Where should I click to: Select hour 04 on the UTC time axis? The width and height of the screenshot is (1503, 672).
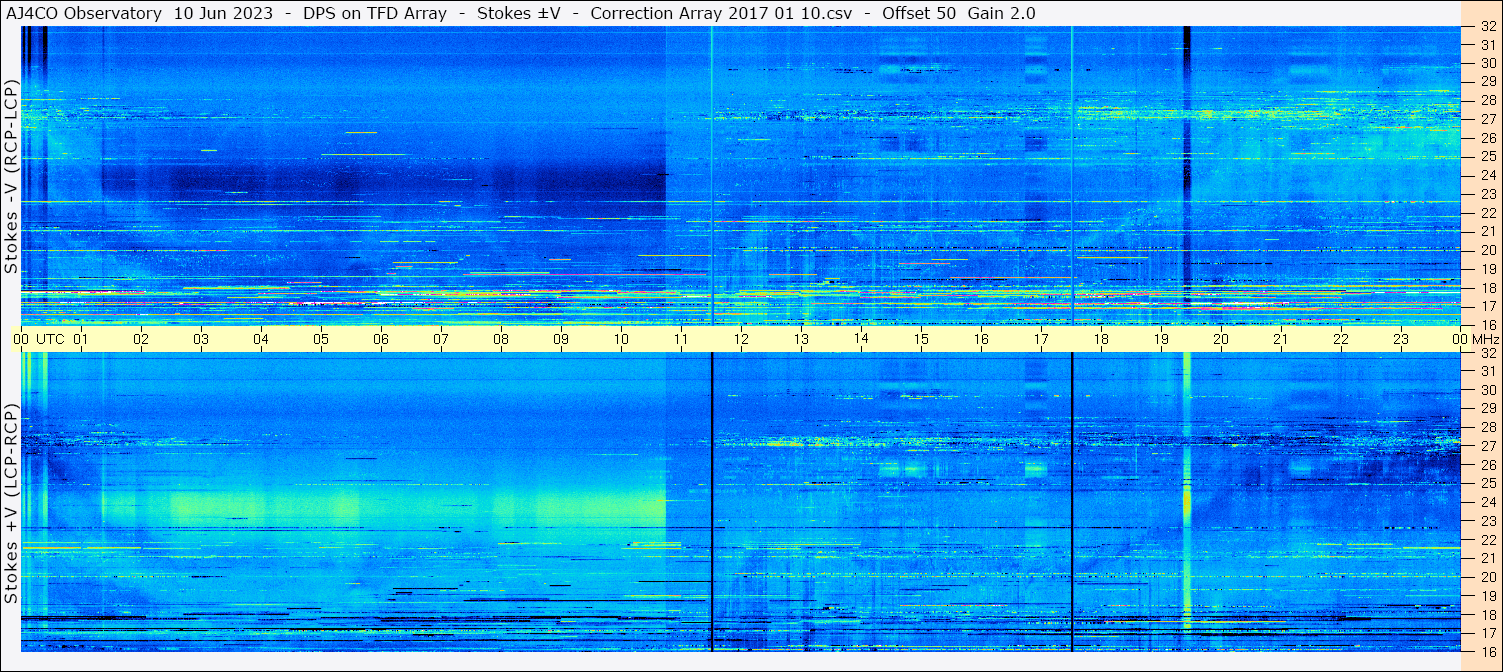pyautogui.click(x=261, y=339)
